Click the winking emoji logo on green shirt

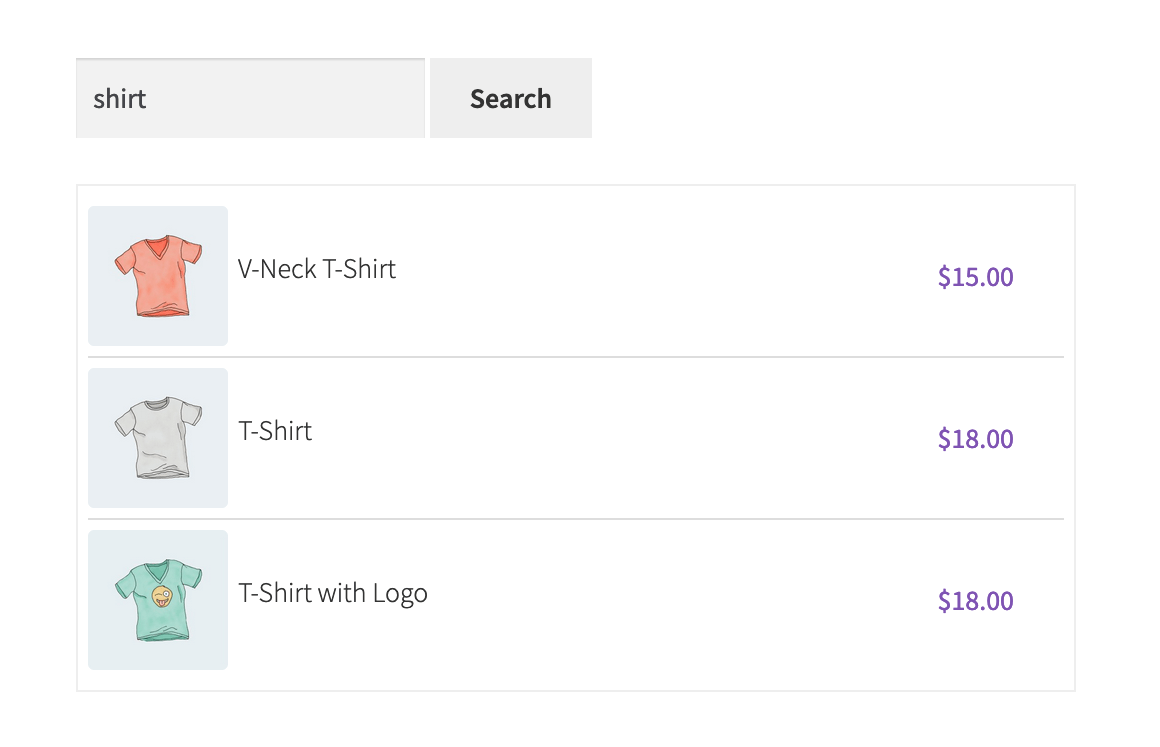(x=162, y=597)
